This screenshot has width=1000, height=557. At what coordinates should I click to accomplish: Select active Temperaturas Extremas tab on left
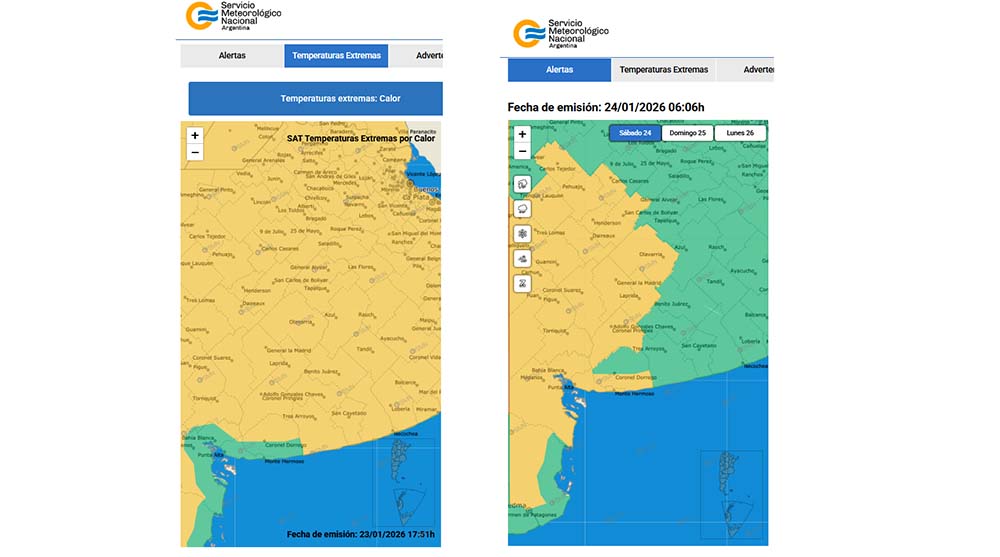pyautogui.click(x=336, y=56)
